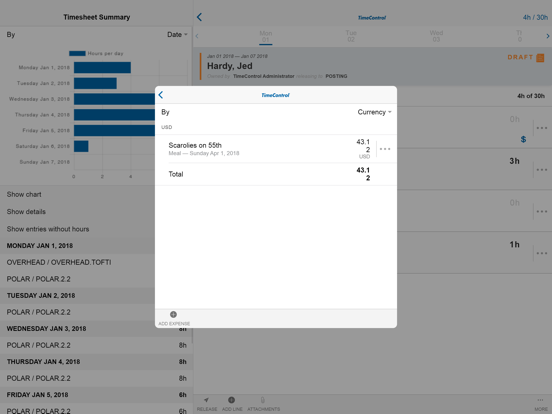Click the Add Line icon
552x414 pixels.
pyautogui.click(x=231, y=400)
